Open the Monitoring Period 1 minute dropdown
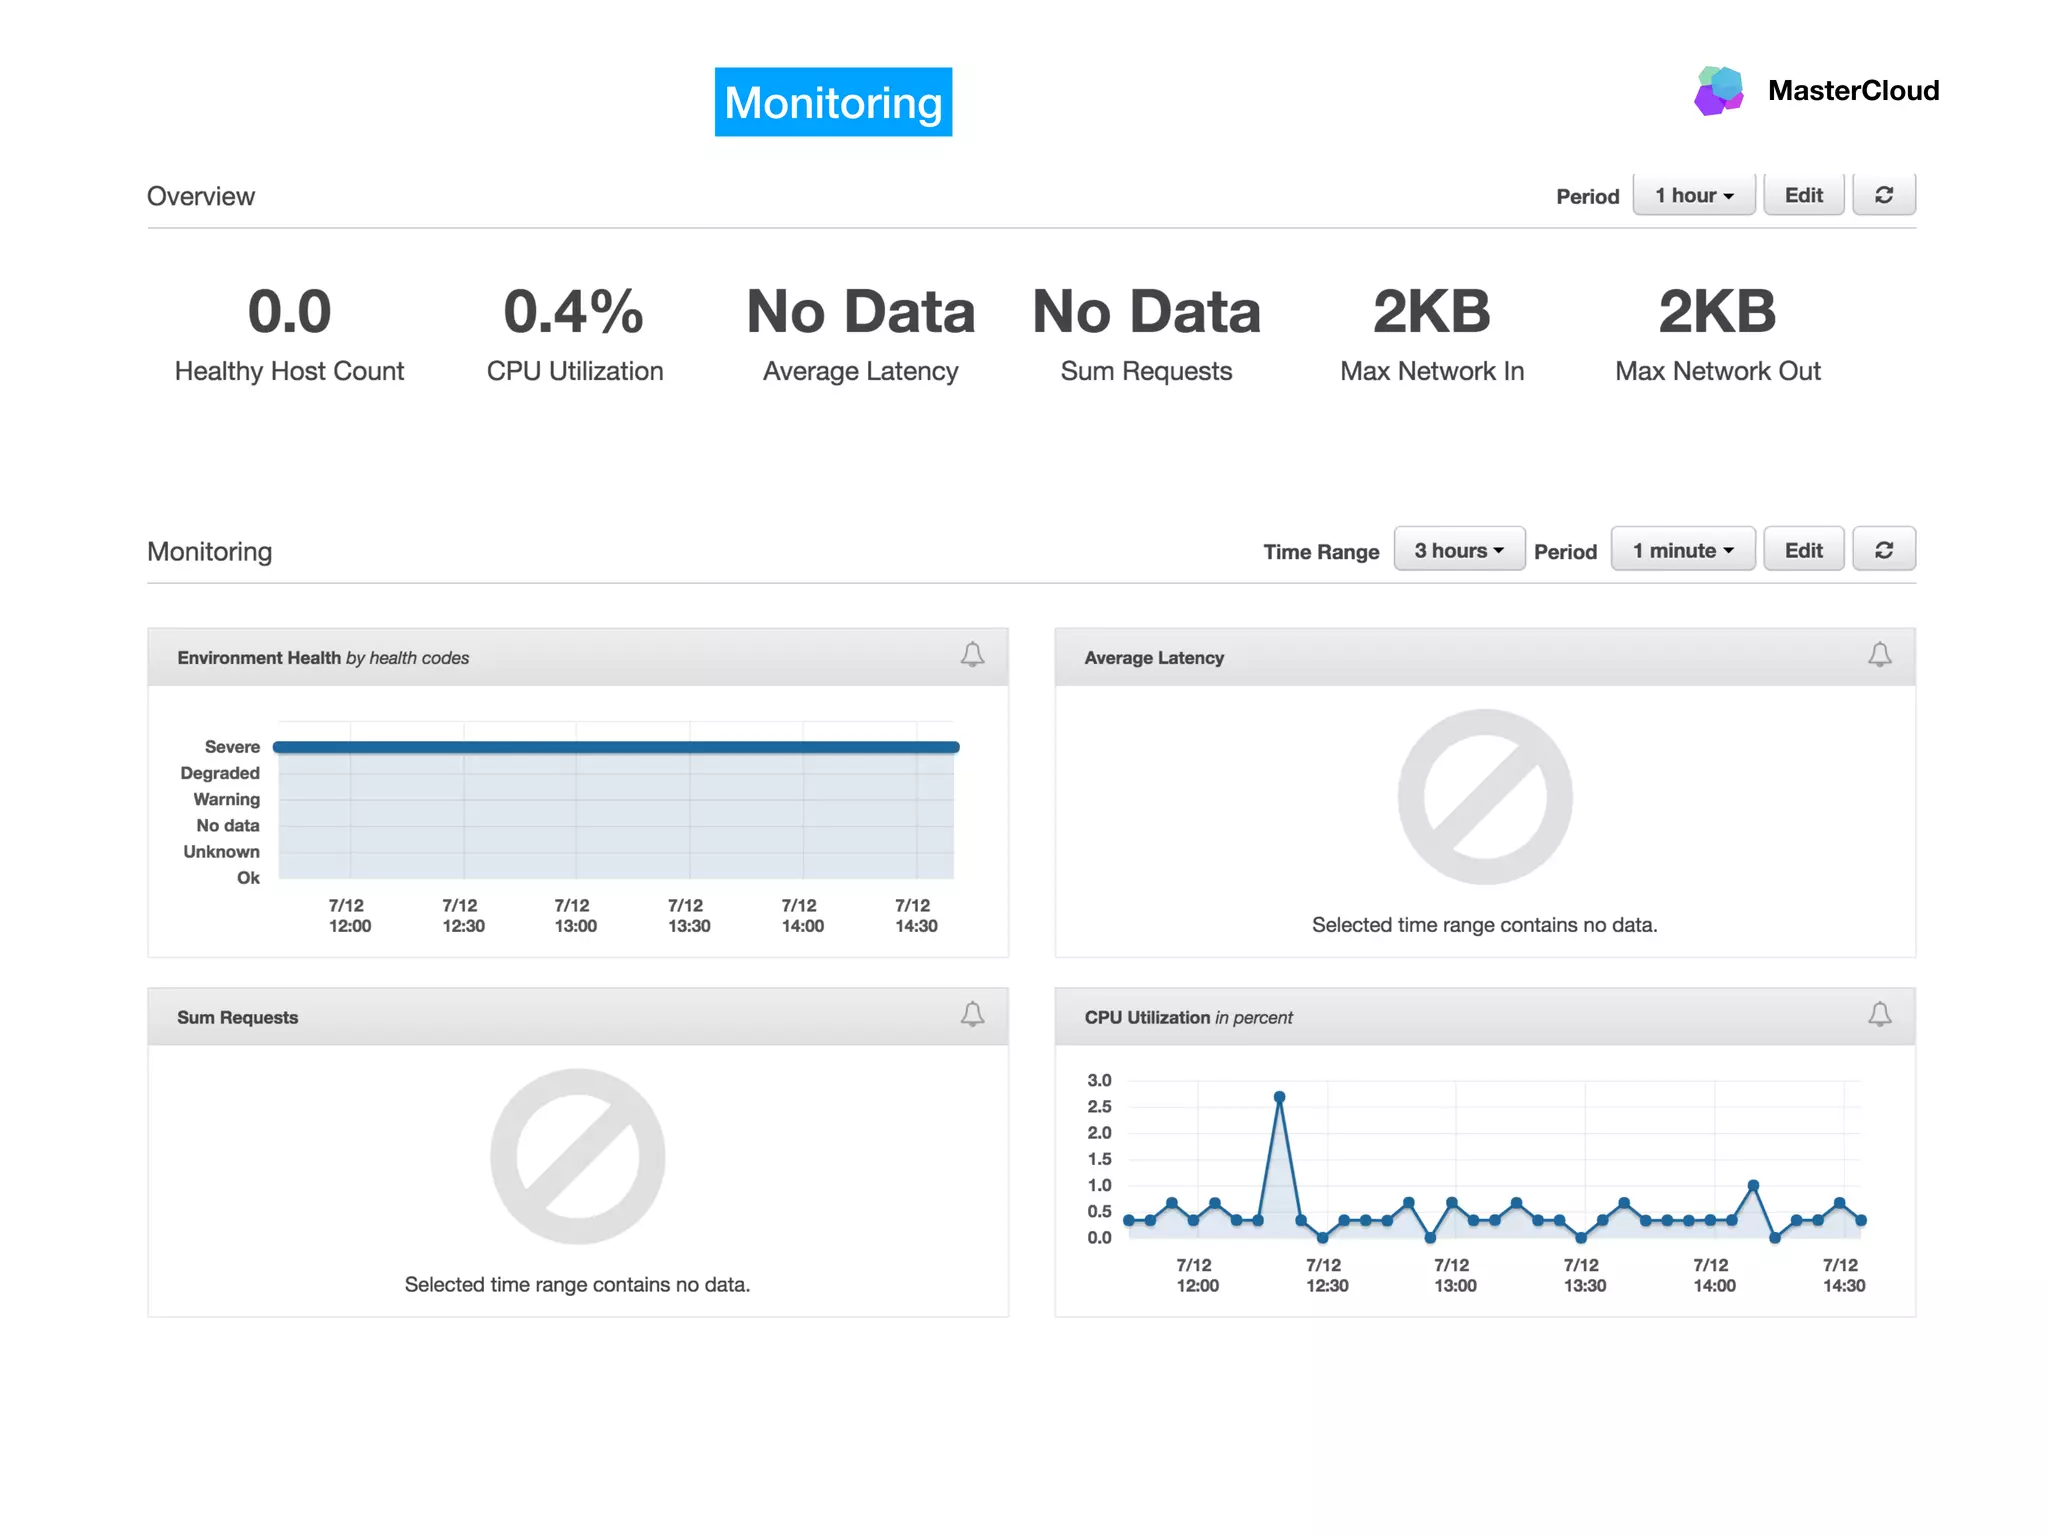Screen dimensions: 2048x1536 click(1683, 550)
